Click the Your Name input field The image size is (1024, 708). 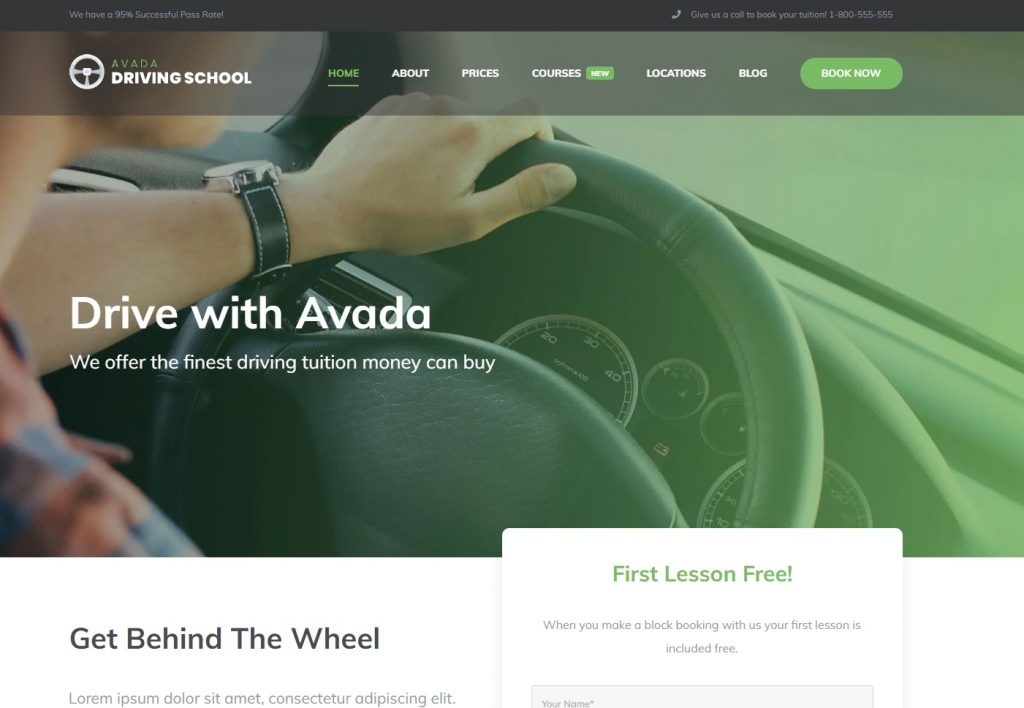tap(702, 697)
